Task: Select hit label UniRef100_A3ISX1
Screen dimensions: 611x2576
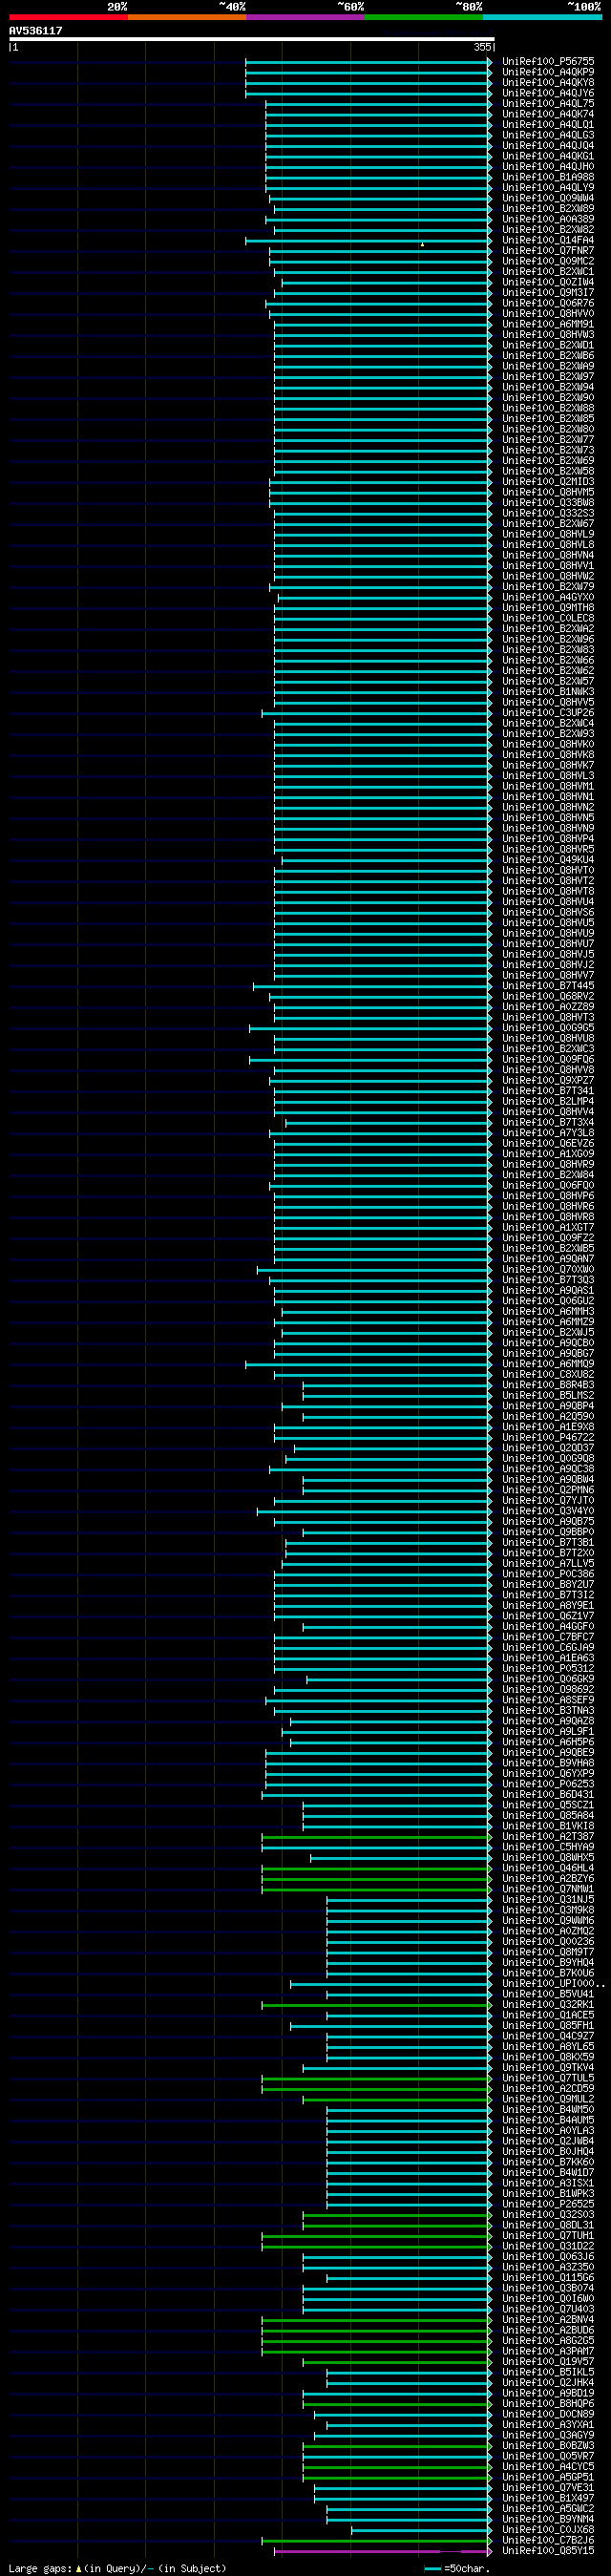Action: tap(548, 2183)
